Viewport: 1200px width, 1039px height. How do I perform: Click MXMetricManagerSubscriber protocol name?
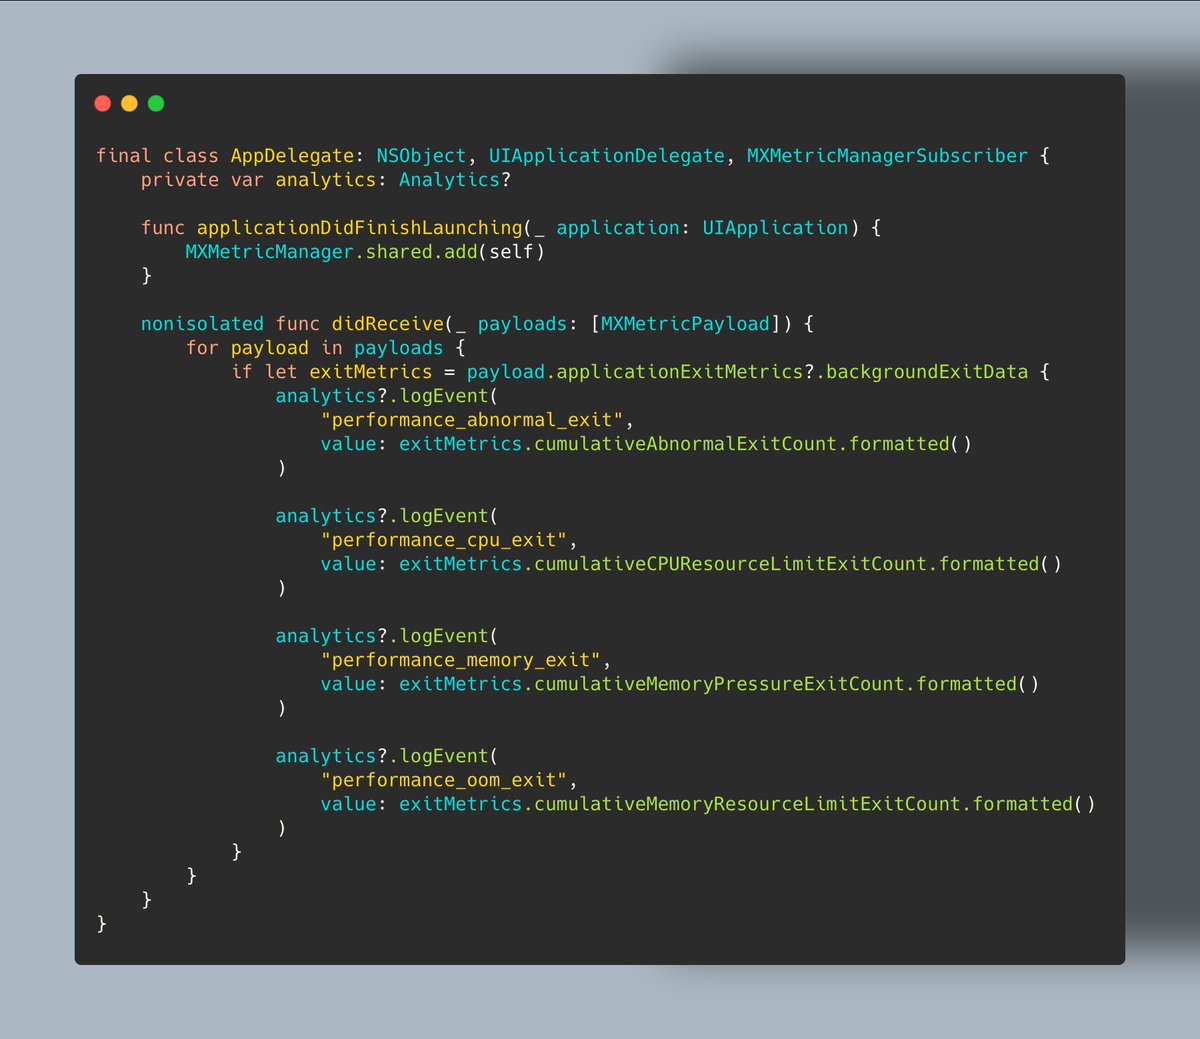pos(887,156)
